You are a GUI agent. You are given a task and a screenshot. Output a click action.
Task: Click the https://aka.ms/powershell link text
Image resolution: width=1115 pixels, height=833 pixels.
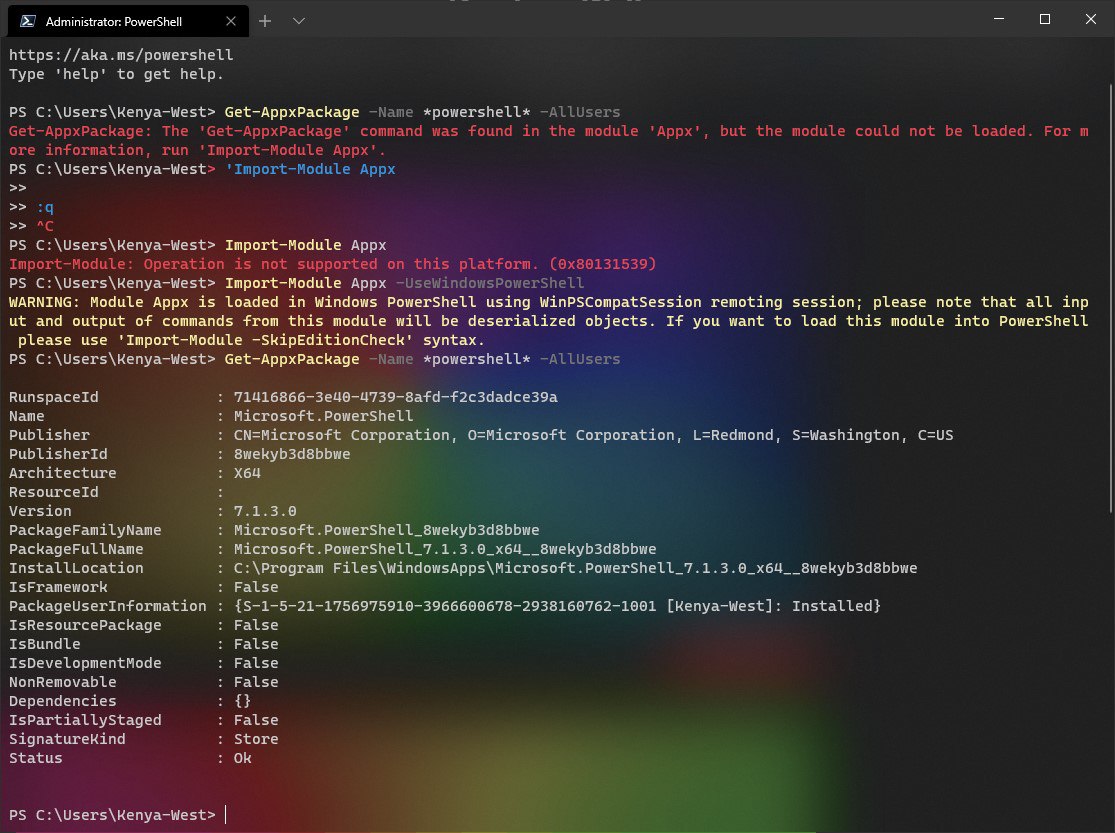point(121,55)
